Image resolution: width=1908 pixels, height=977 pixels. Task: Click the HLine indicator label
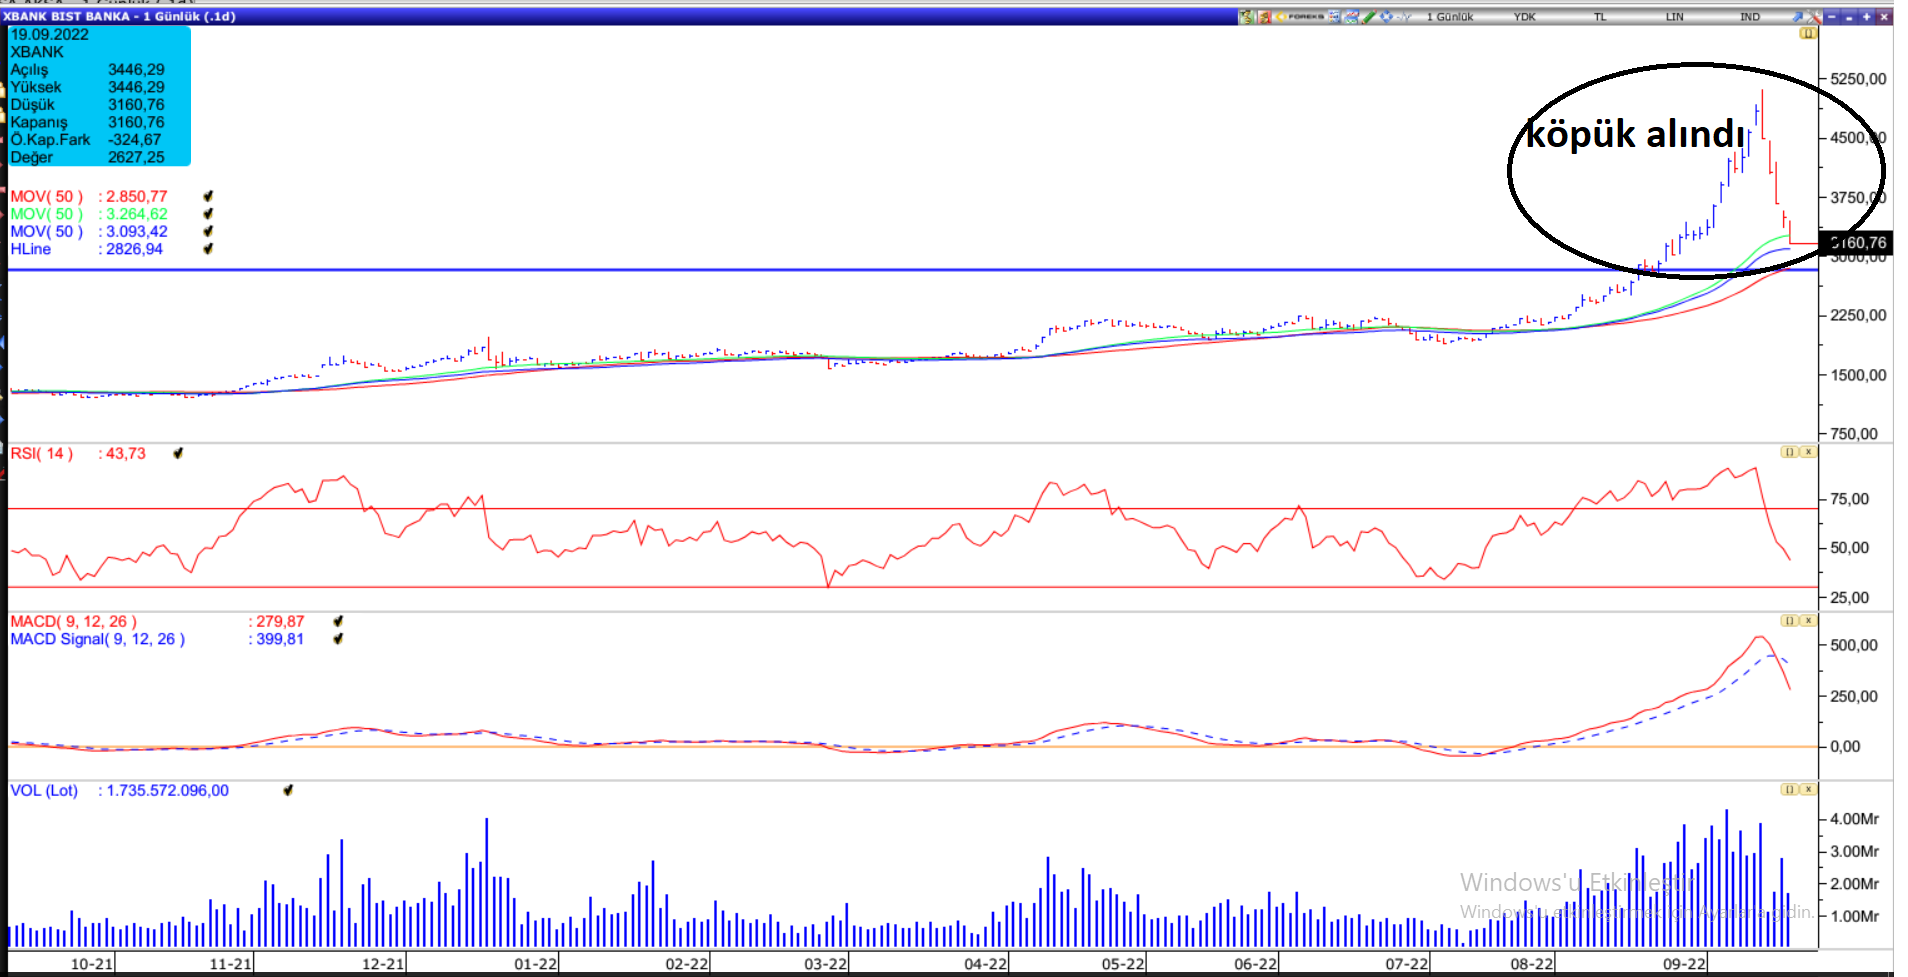[31, 249]
